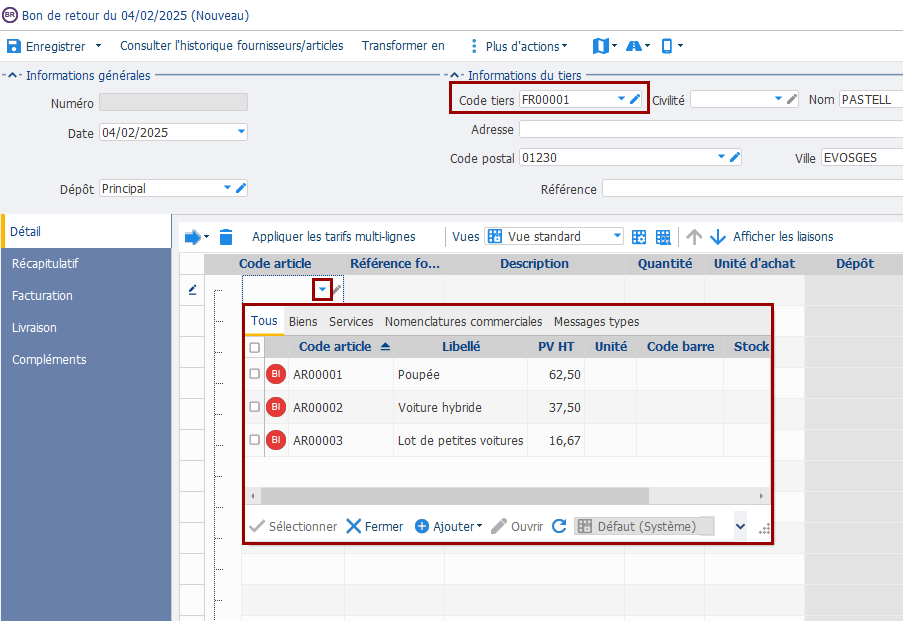Click the second grid view icon after Vues
Viewport: 903px width, 621px height.
663,237
